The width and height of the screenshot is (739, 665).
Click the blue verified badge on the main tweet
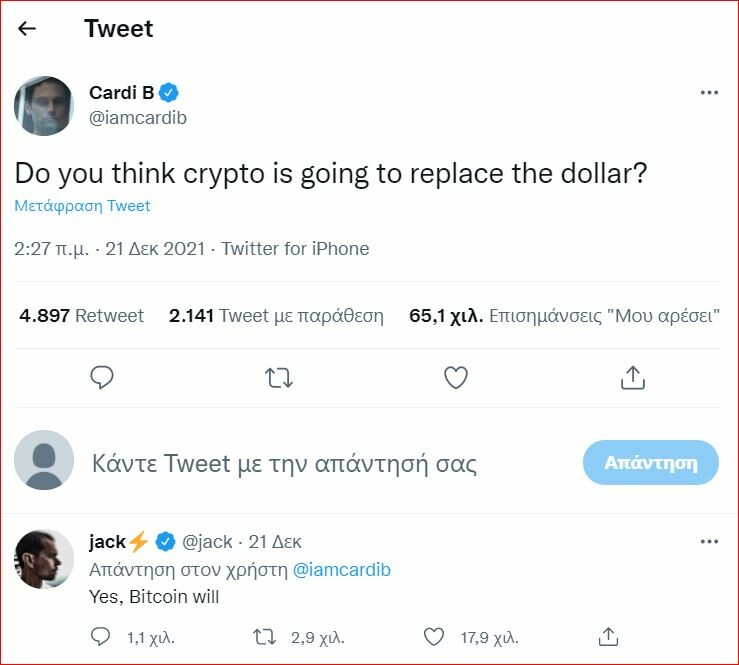tap(169, 93)
